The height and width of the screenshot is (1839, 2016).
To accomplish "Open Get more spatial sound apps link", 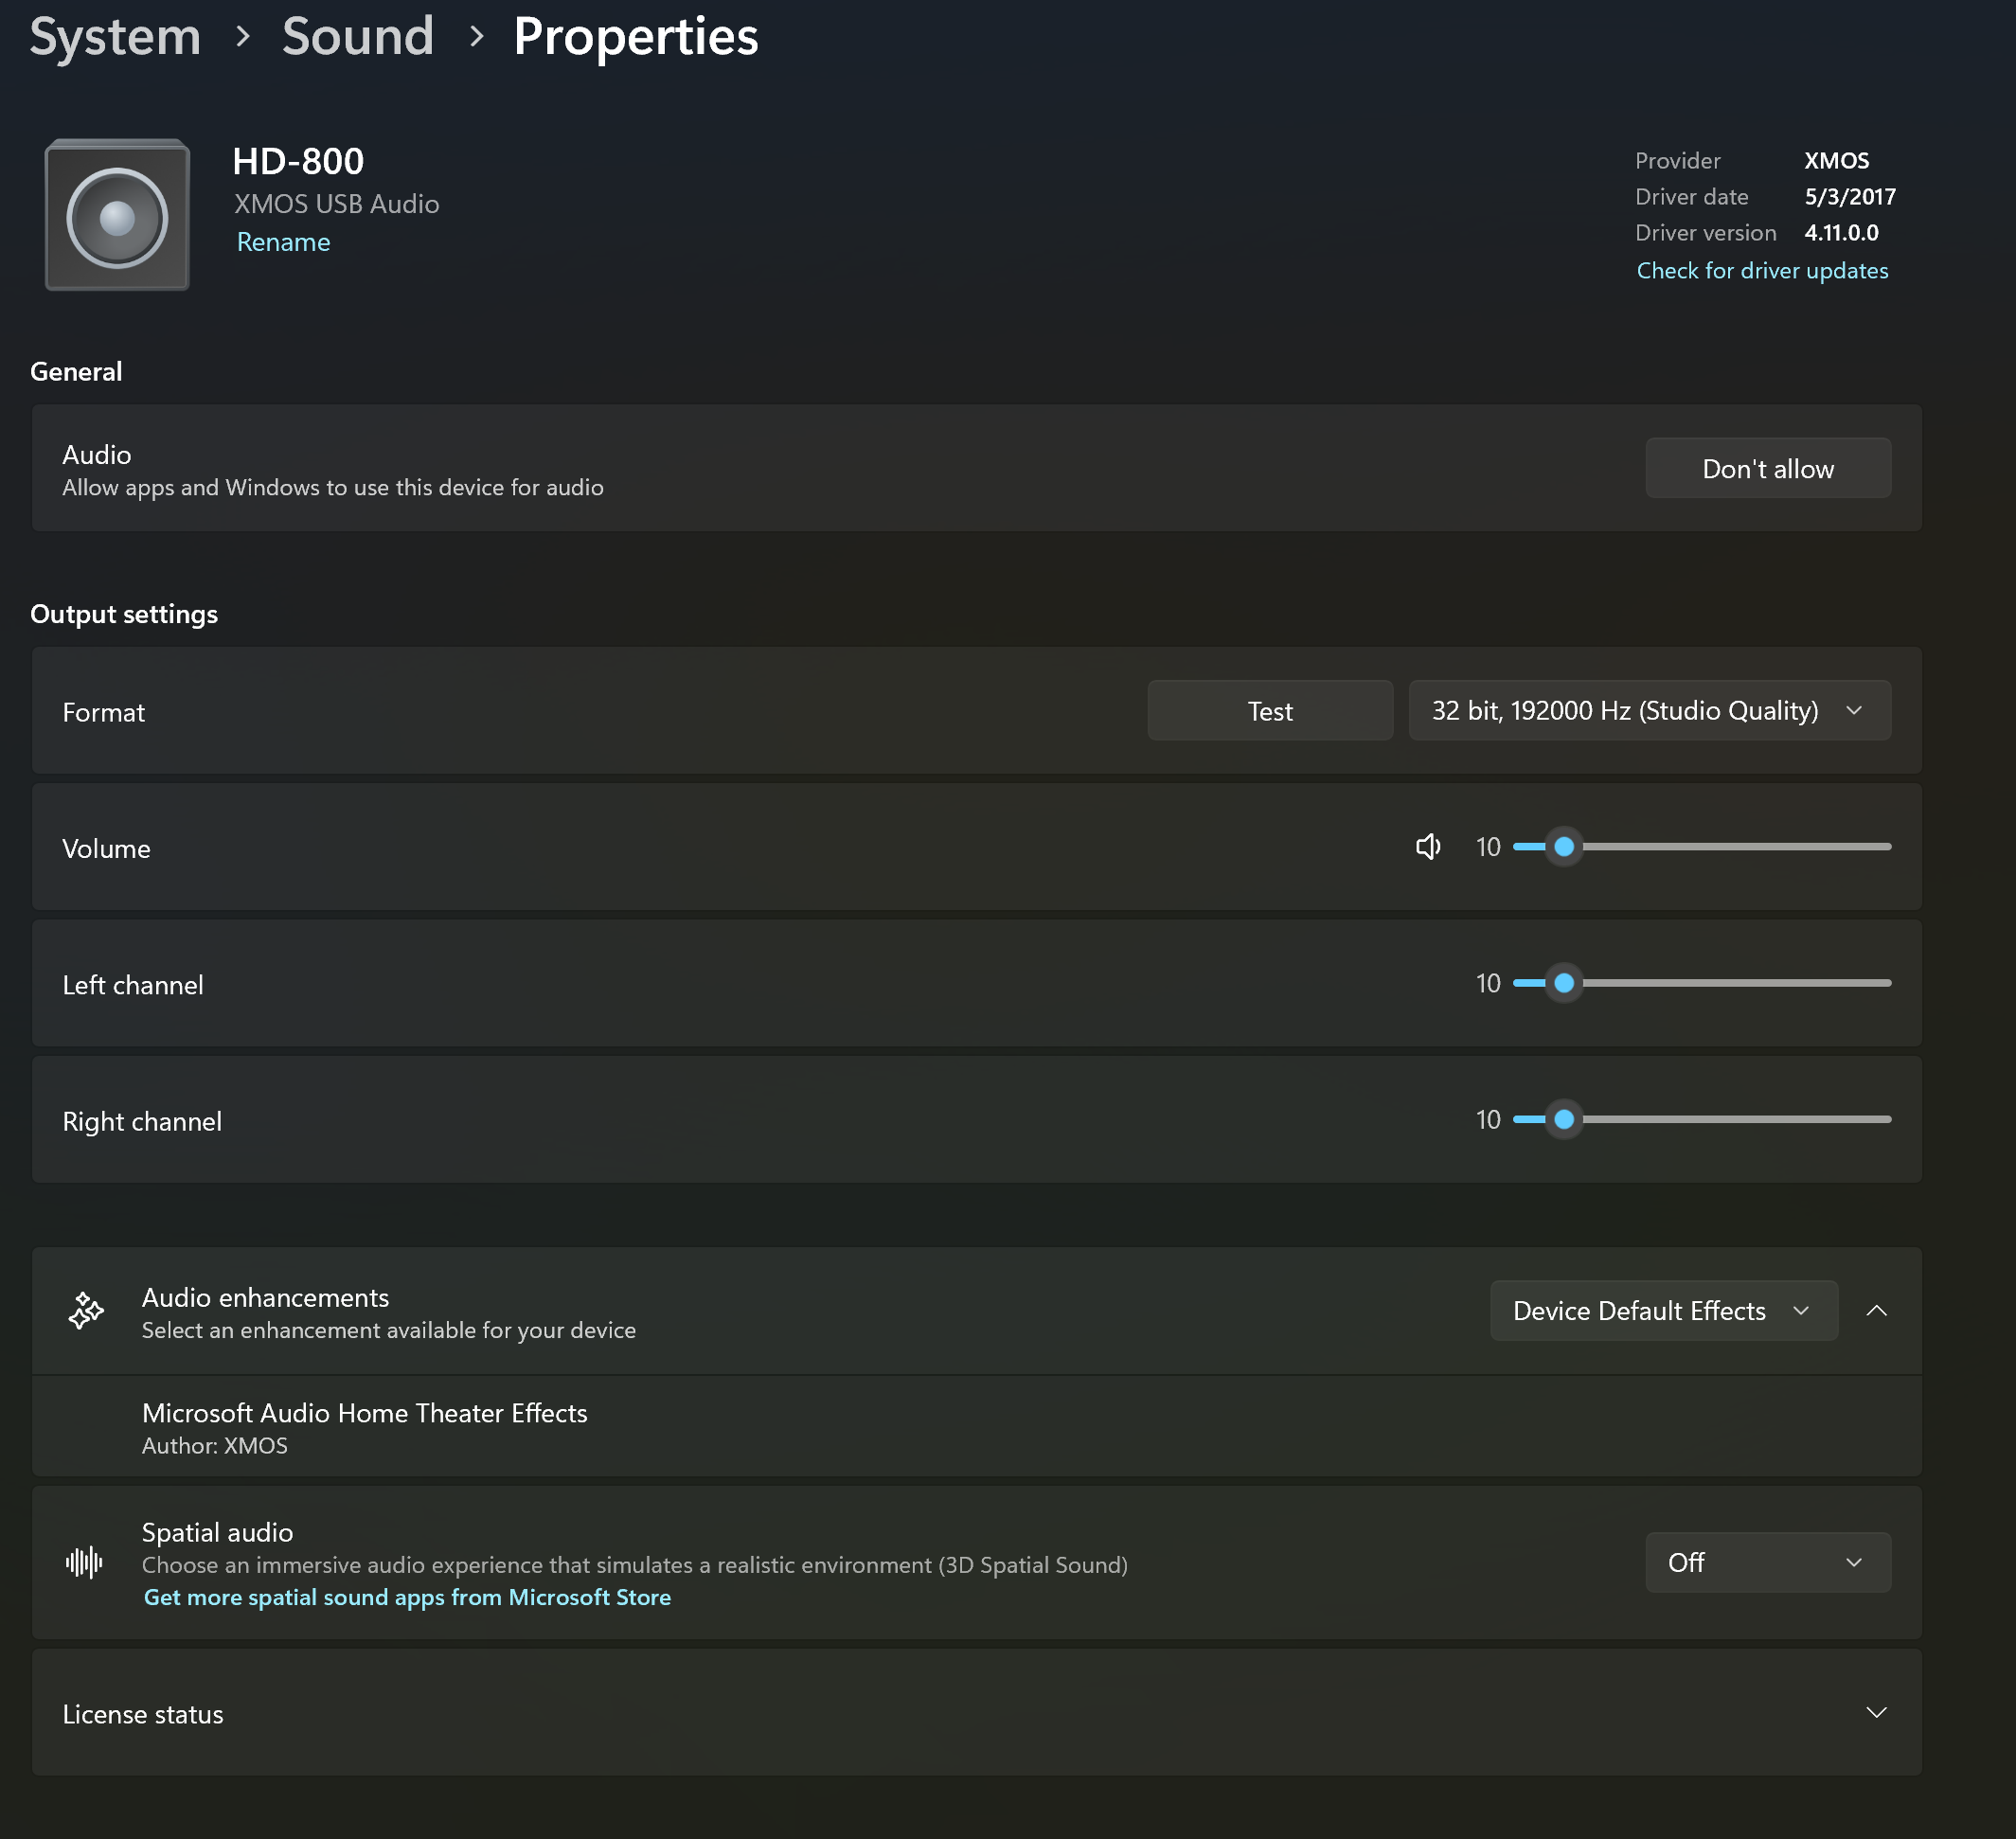I will click(407, 1597).
